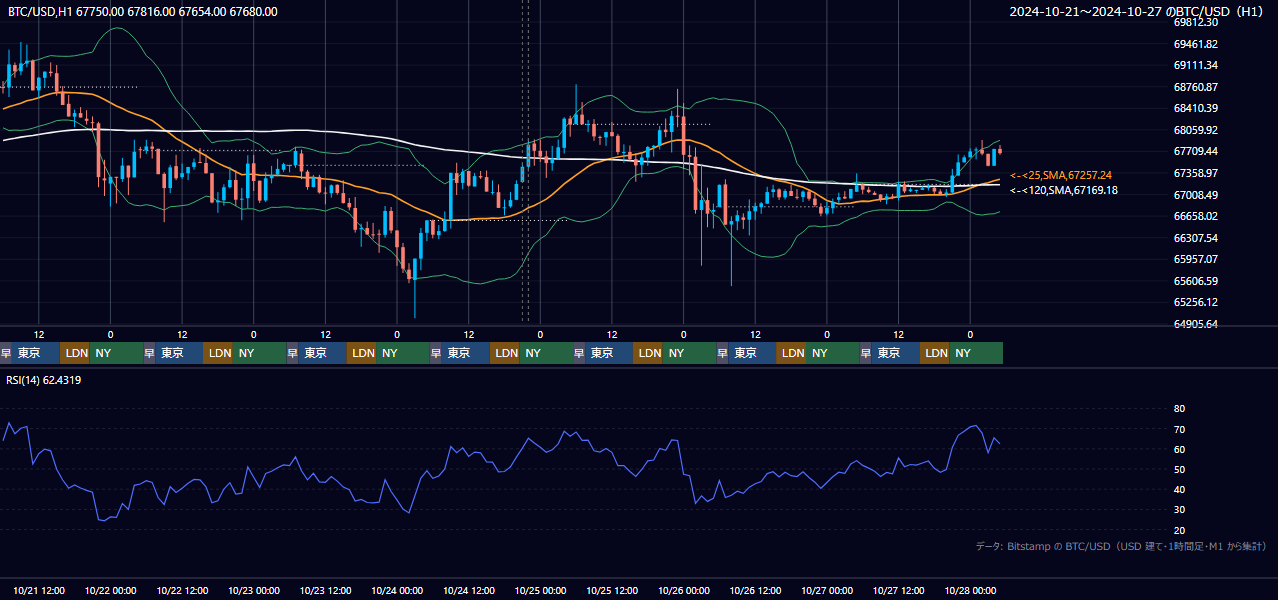This screenshot has height=600, width=1278.
Task: Click price axis label 69461.82
Action: point(1195,44)
